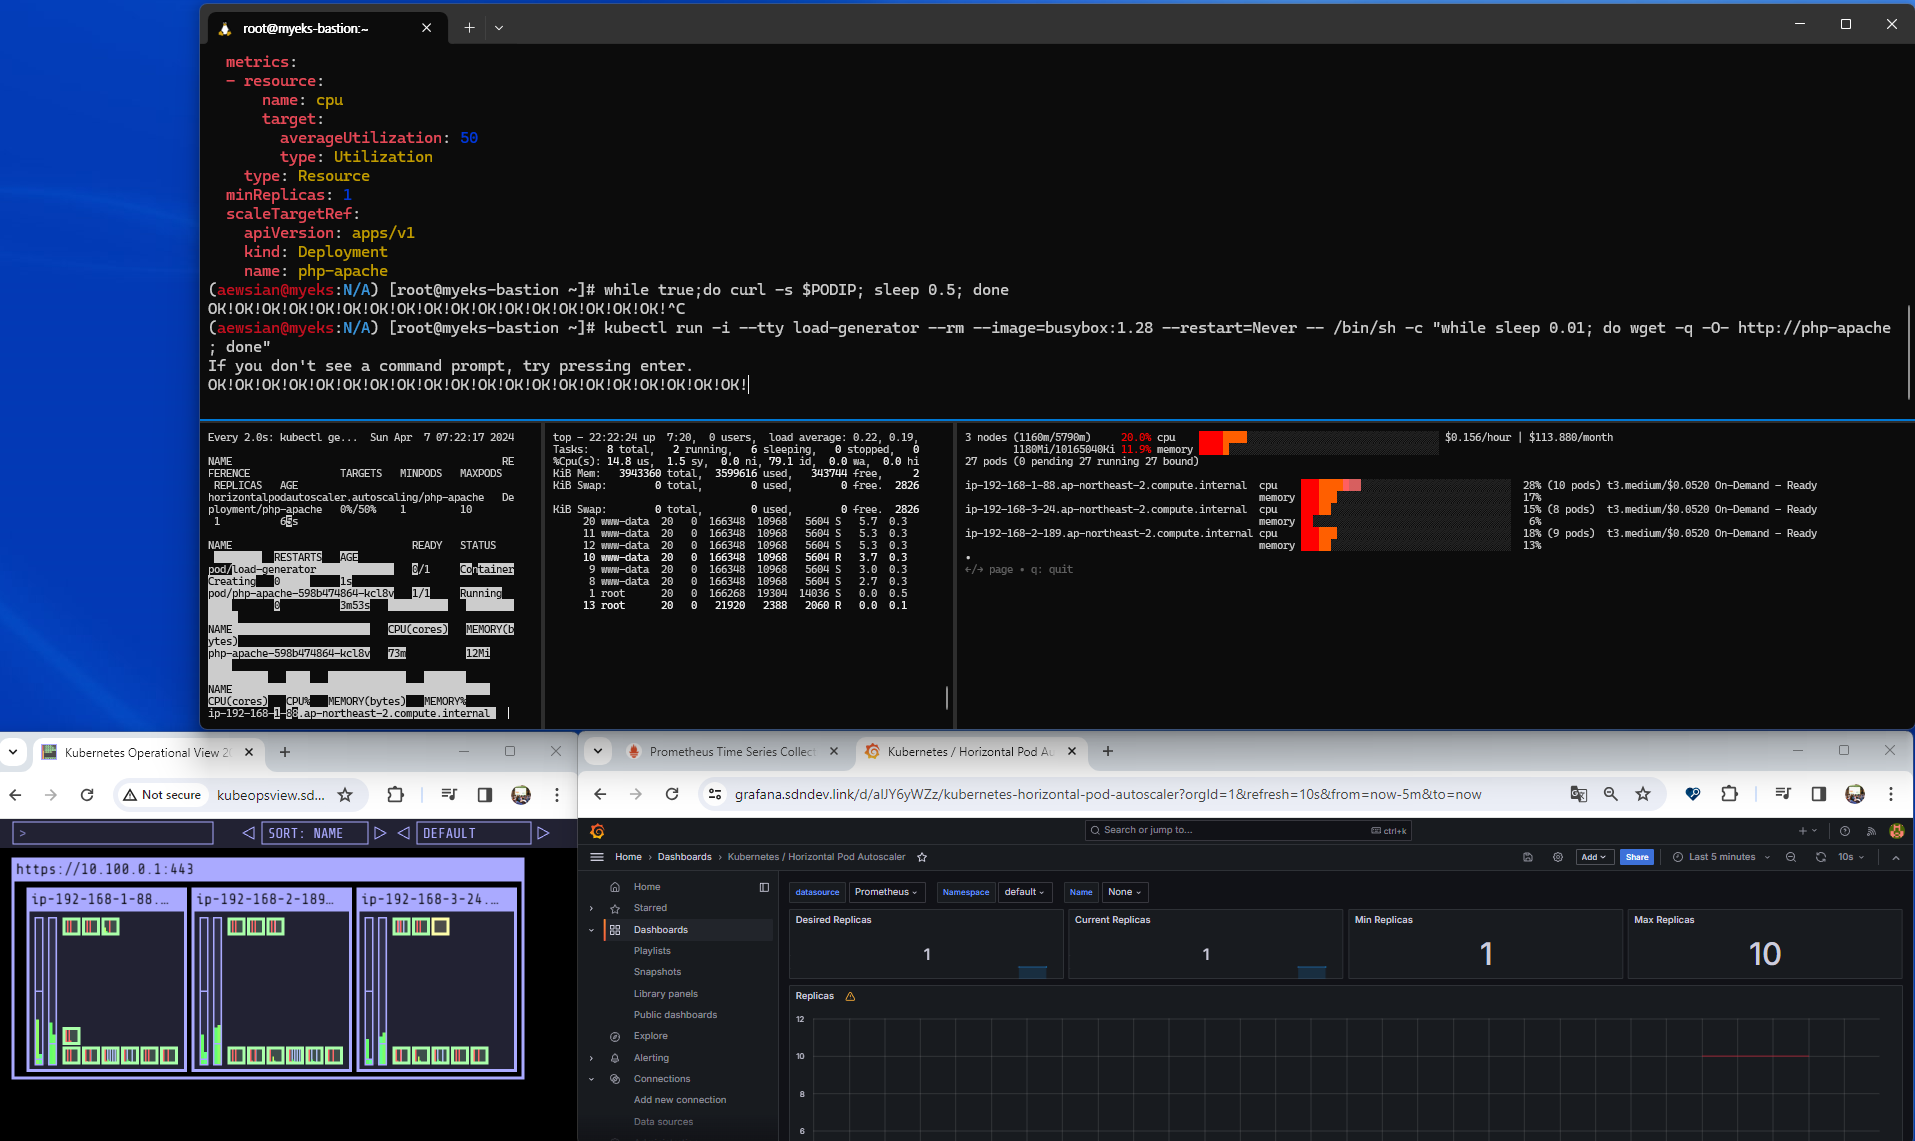Click SORT: NAME selector in kubeopsview
This screenshot has width=1915, height=1141.
315,833
